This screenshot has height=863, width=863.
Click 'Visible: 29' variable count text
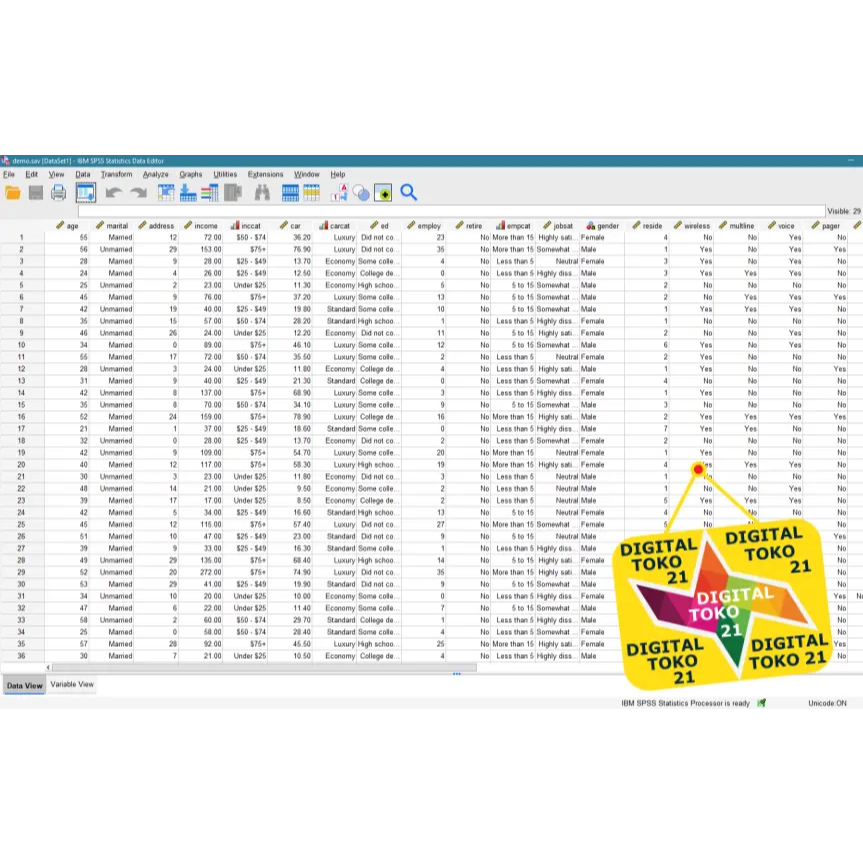pos(844,211)
